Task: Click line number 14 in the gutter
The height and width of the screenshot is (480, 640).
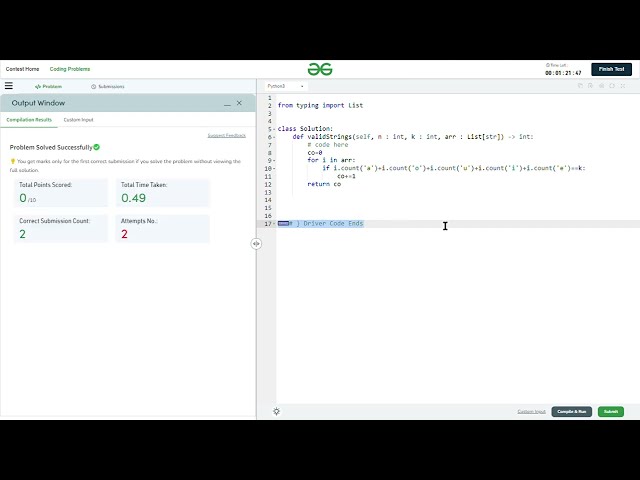Action: click(268, 200)
